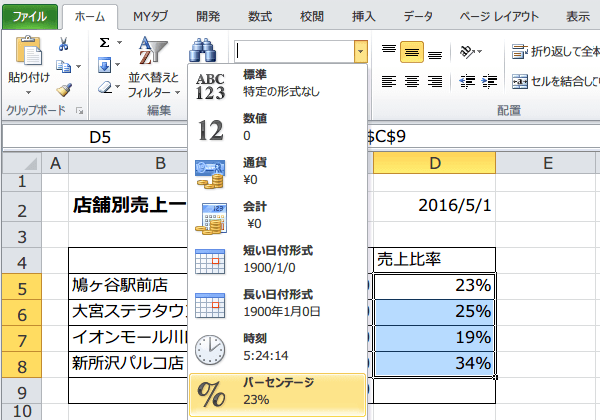This screenshot has height=420, width=600.
Task: Select cell D5 showing 23%
Action: (435, 284)
